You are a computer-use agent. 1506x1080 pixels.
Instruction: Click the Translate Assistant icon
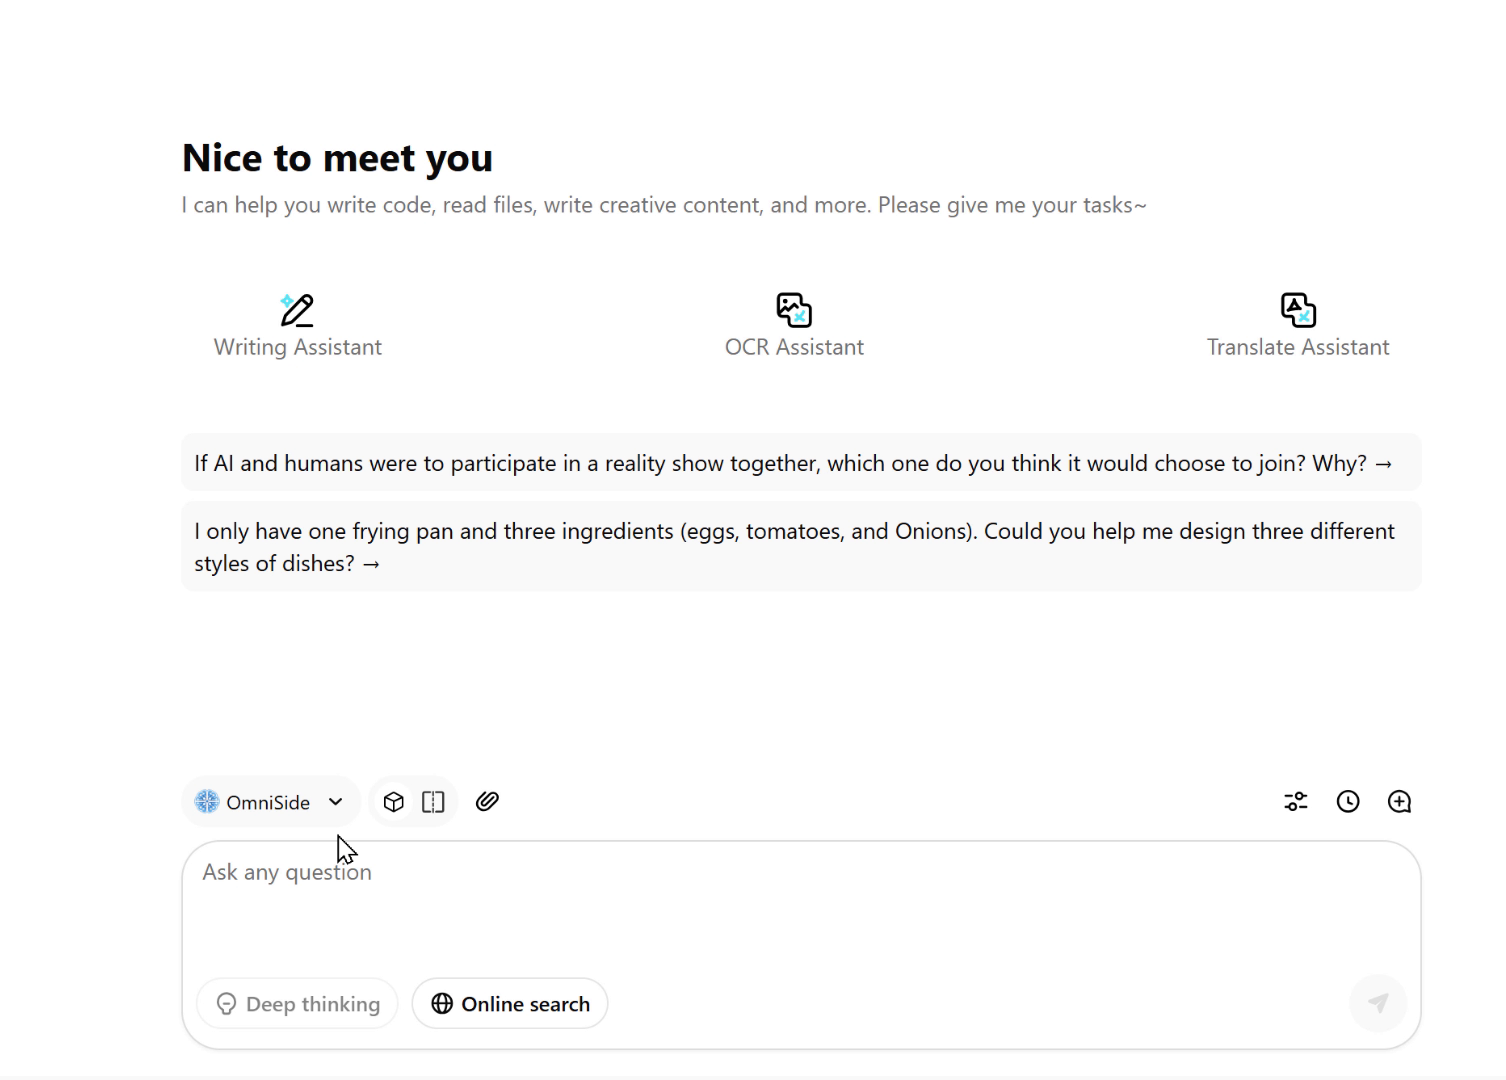(x=1298, y=310)
